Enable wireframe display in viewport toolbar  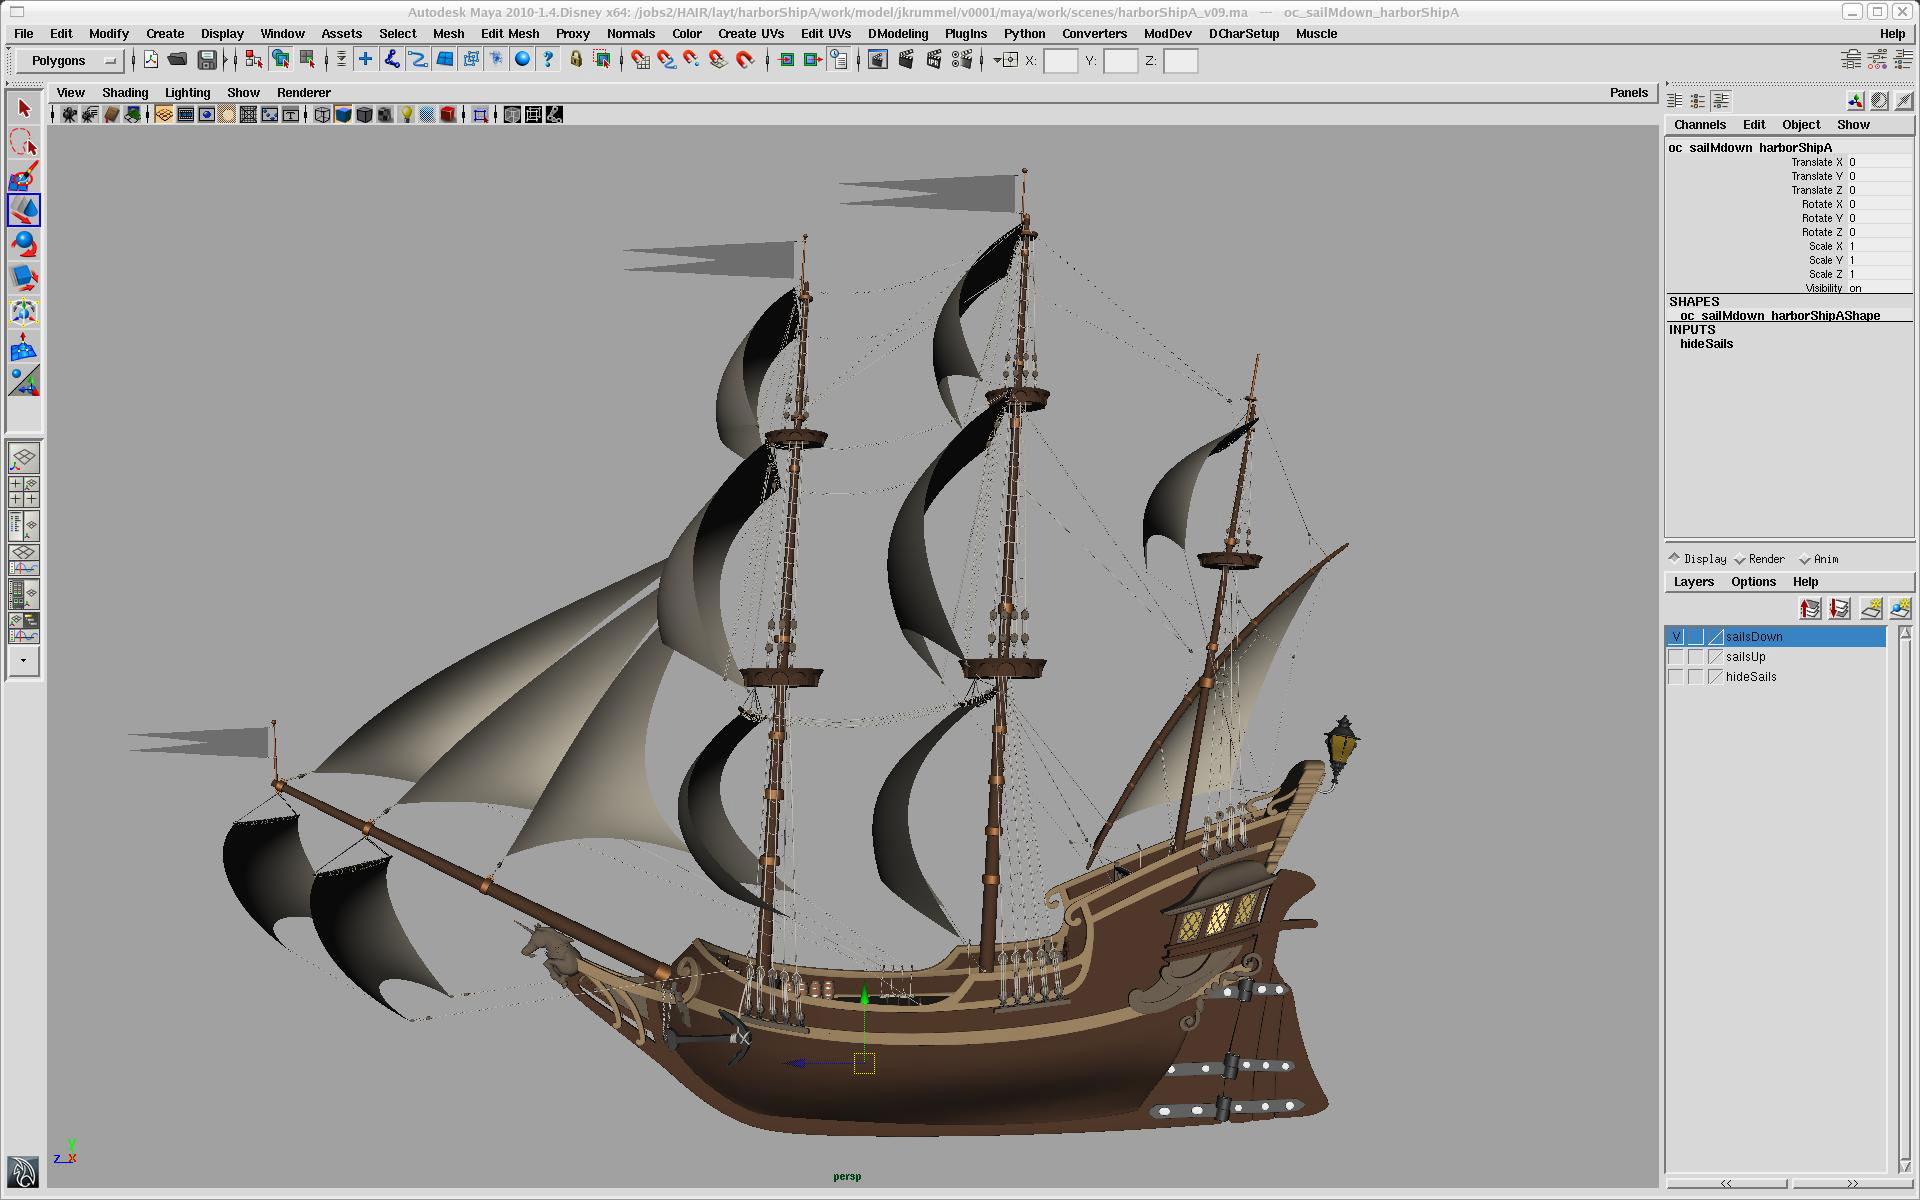[x=322, y=115]
